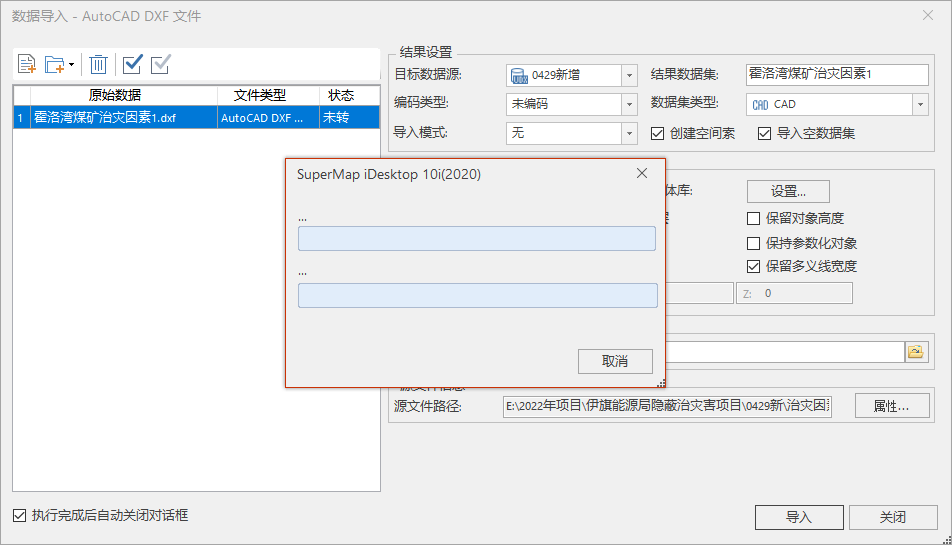Open the 数据集类型 CAD dropdown
Image resolution: width=952 pixels, height=545 pixels.
point(920,104)
